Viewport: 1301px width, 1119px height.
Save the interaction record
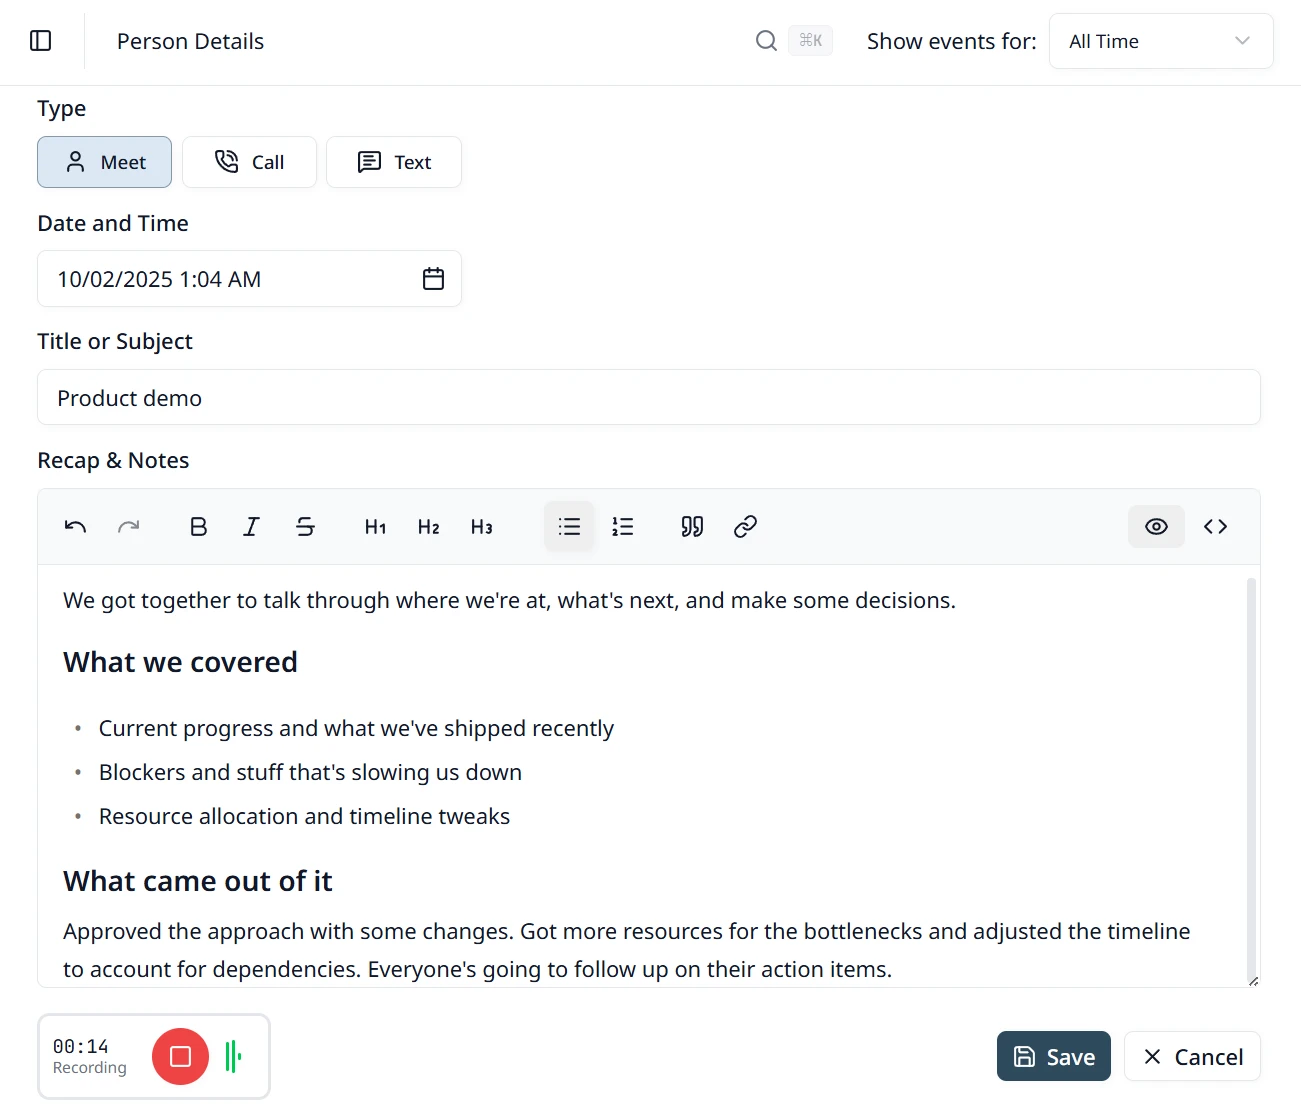pyautogui.click(x=1054, y=1057)
